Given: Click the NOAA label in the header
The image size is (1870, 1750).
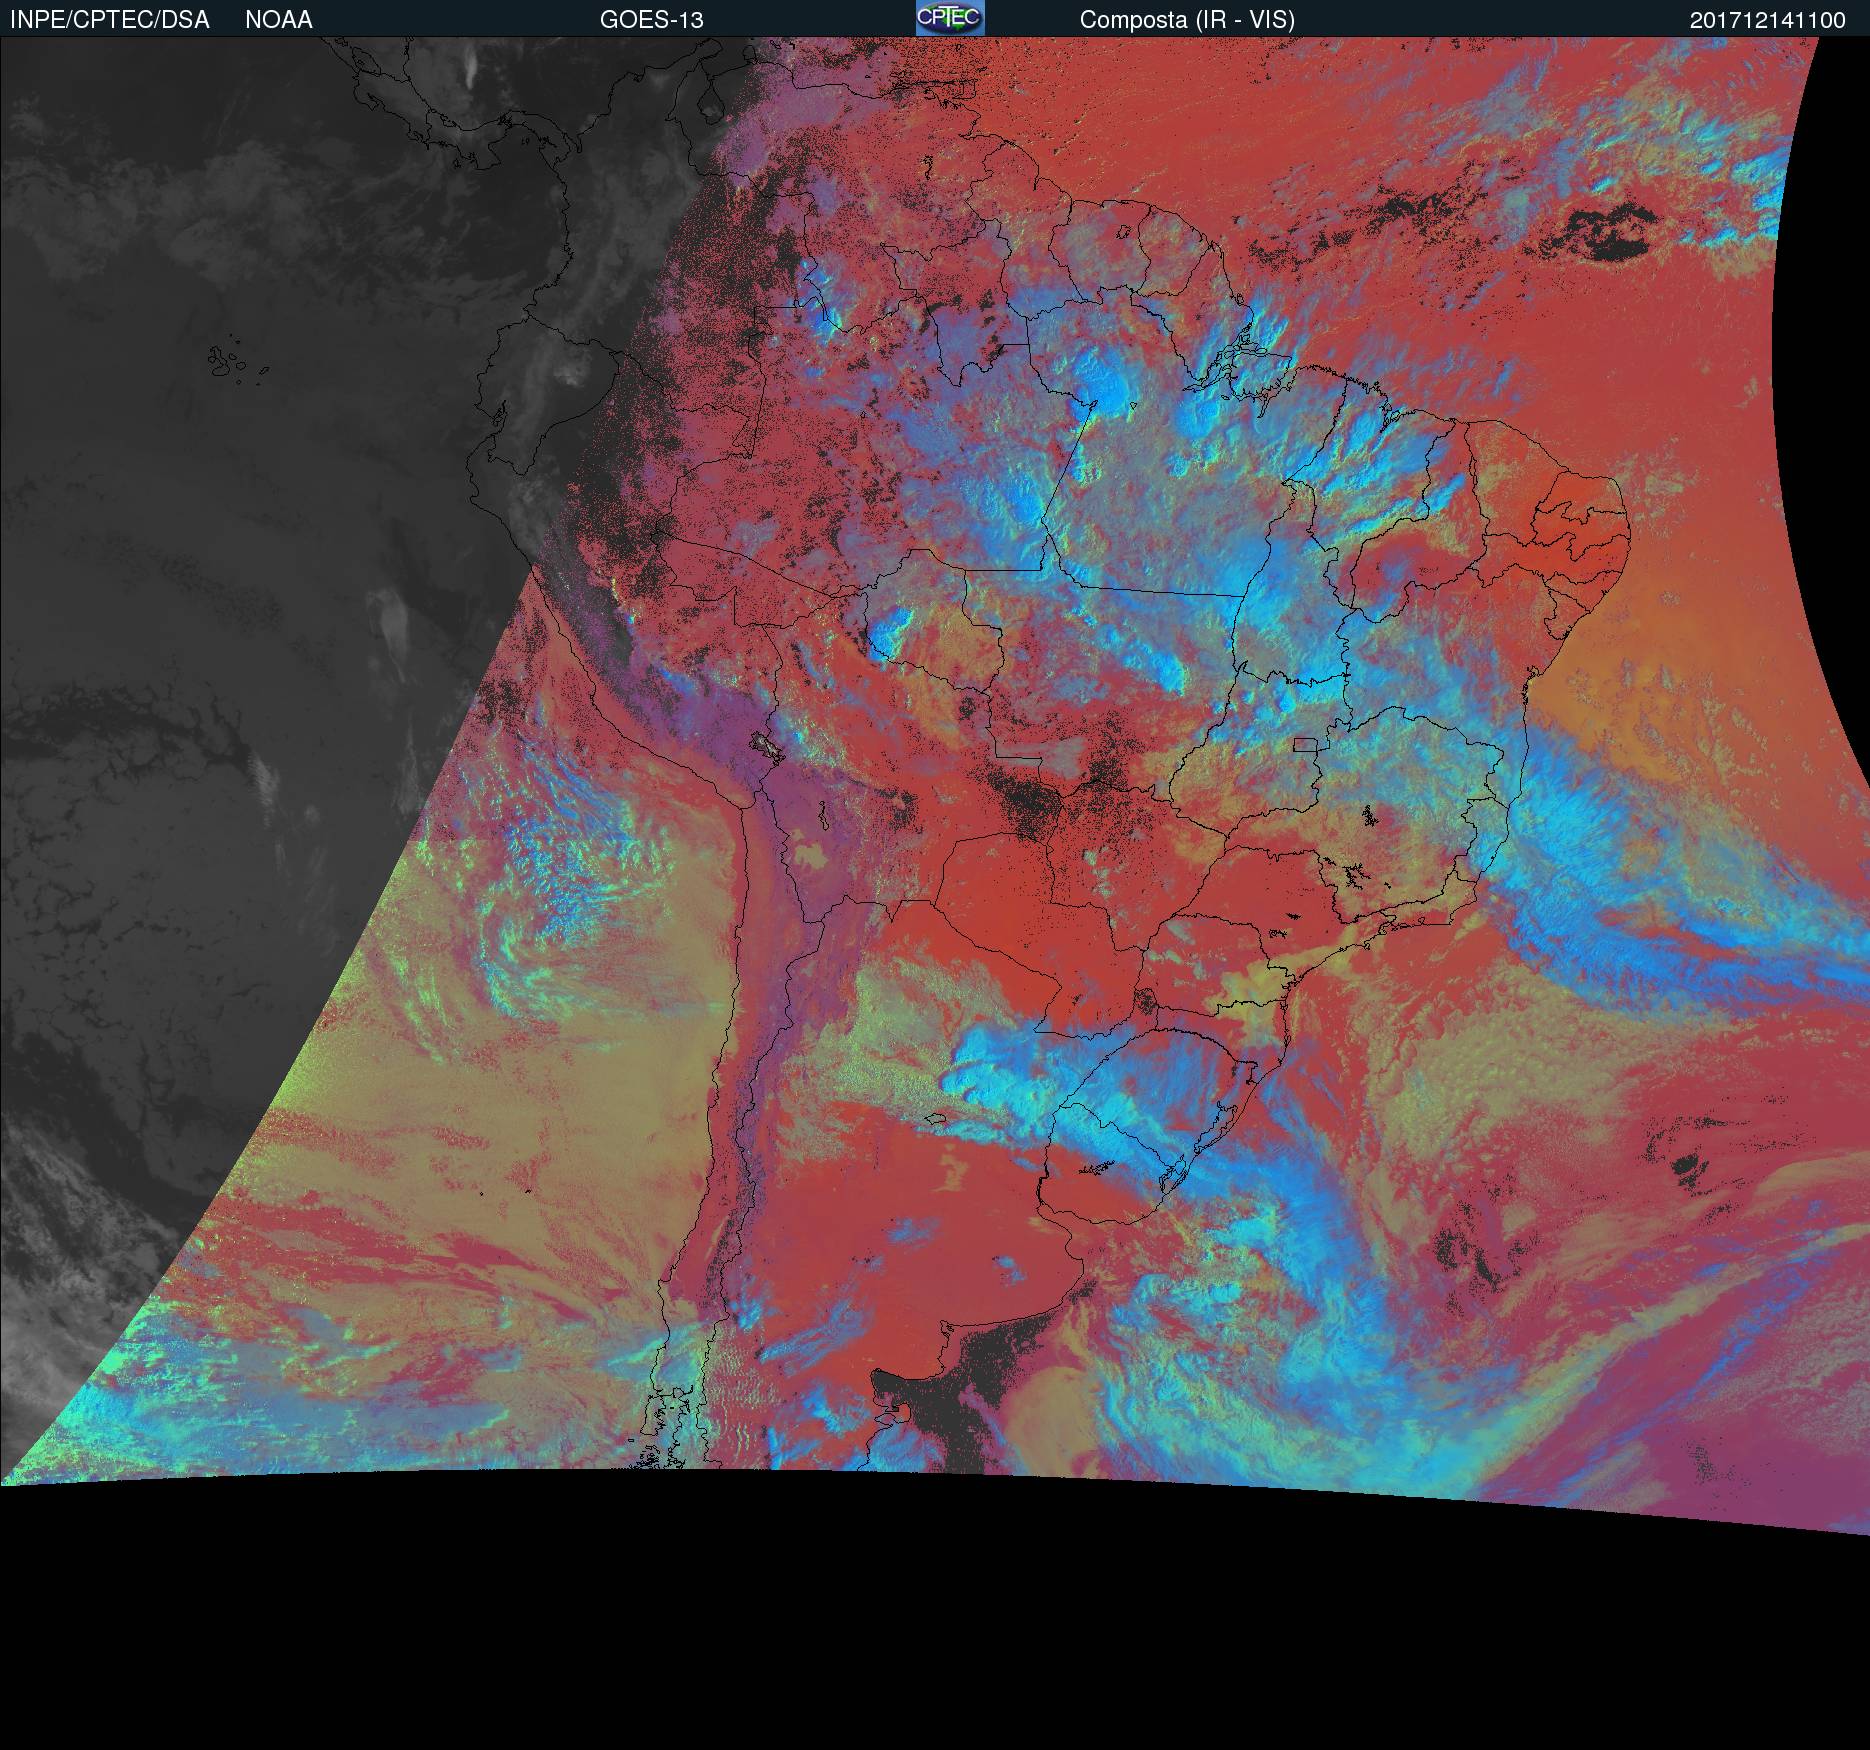Looking at the screenshot, I should (x=279, y=20).
